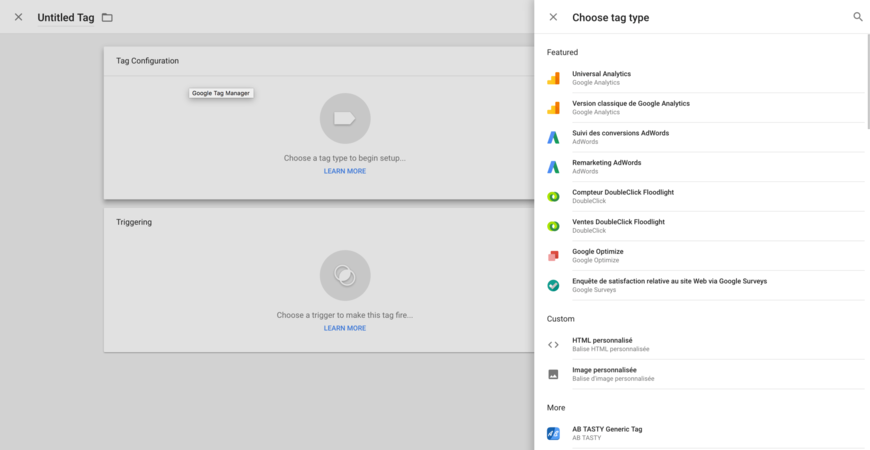
Task: Select the Google Optimize icon
Action: coord(553,256)
